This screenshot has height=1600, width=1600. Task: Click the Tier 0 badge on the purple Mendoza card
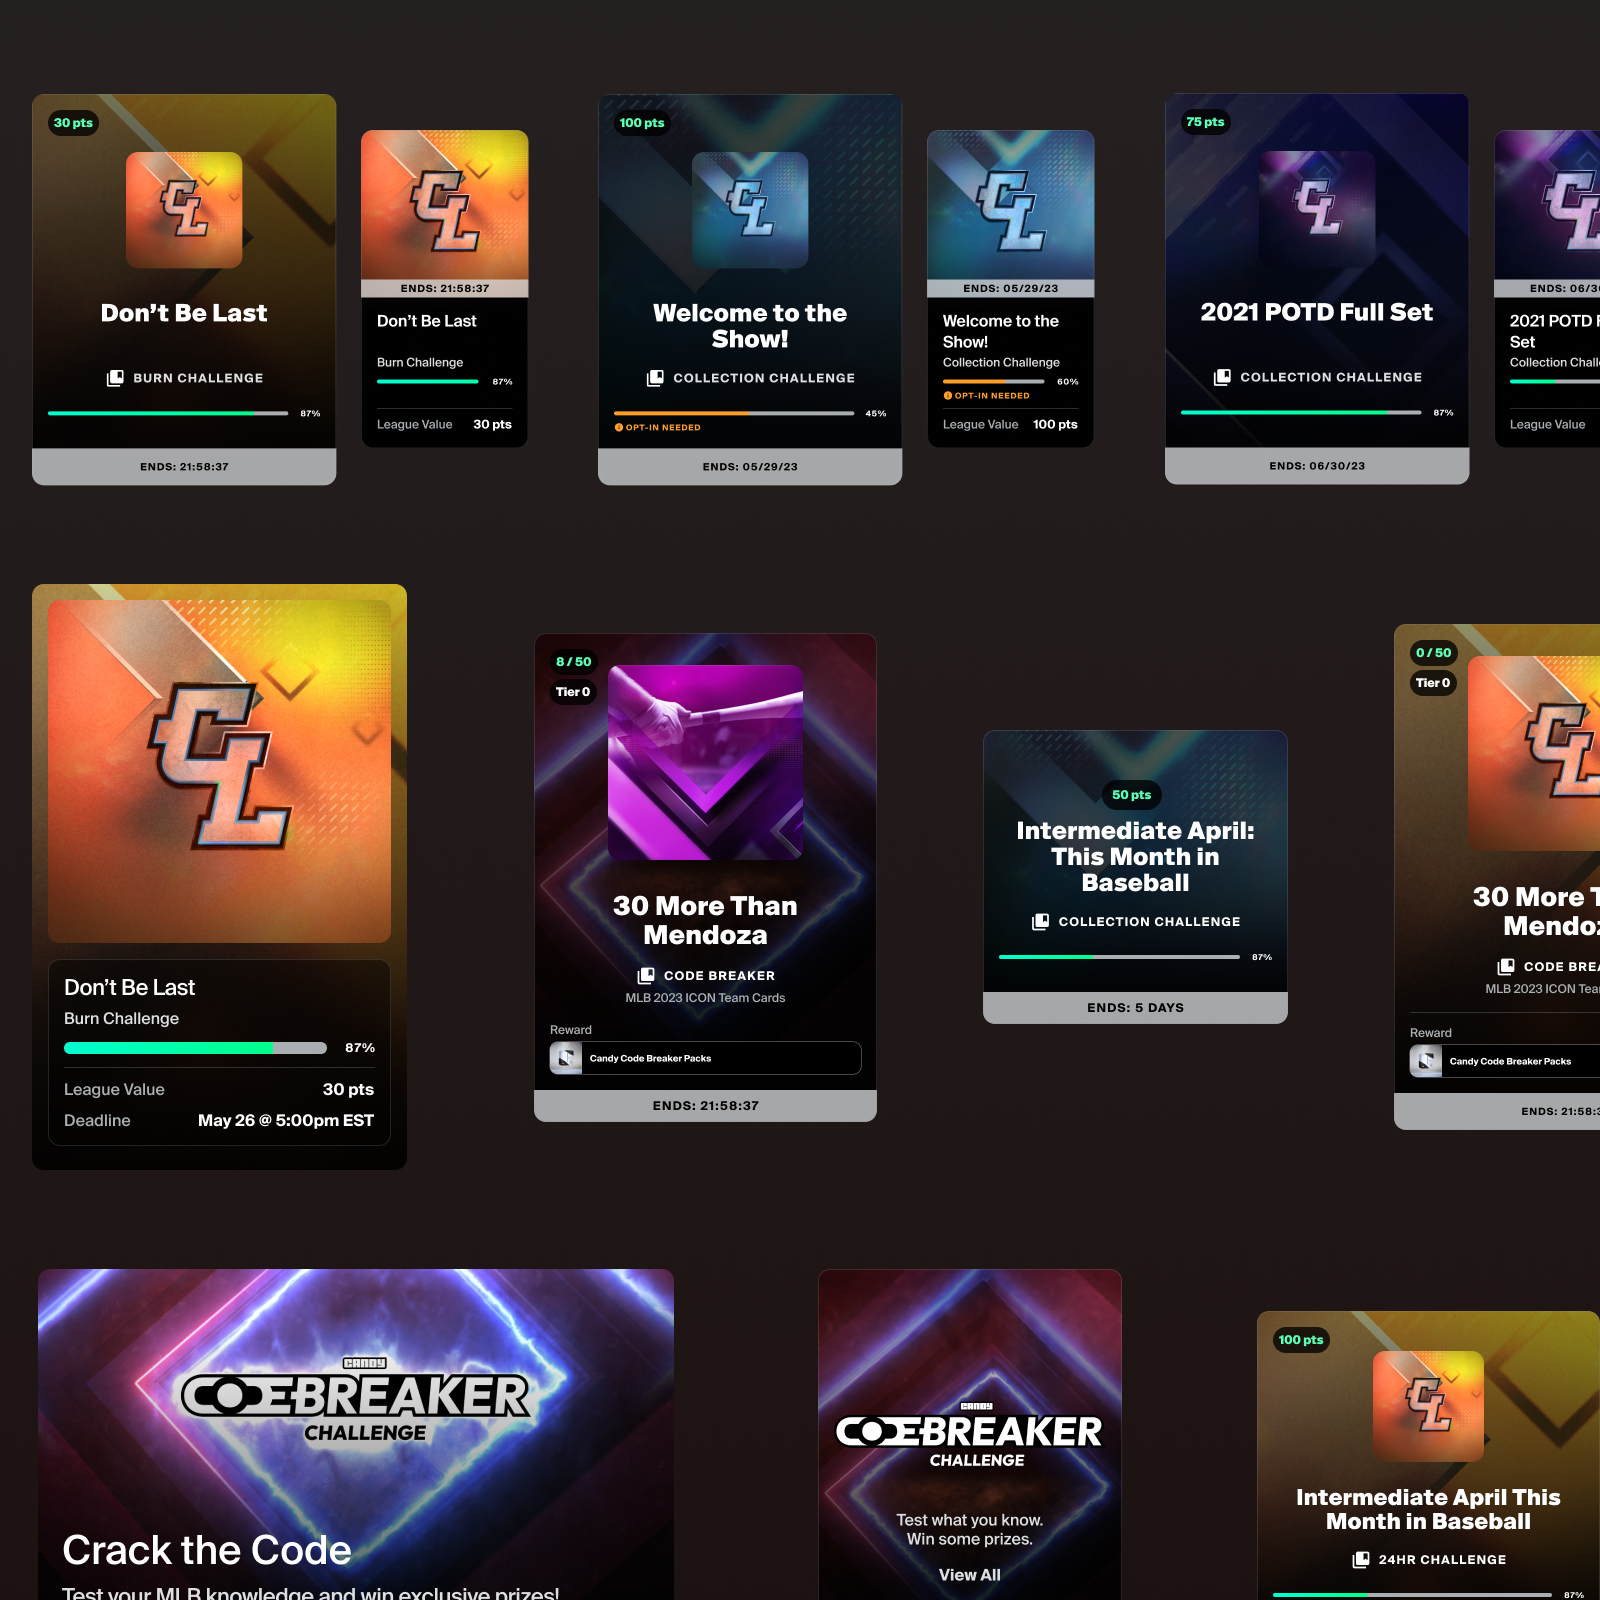tap(573, 692)
